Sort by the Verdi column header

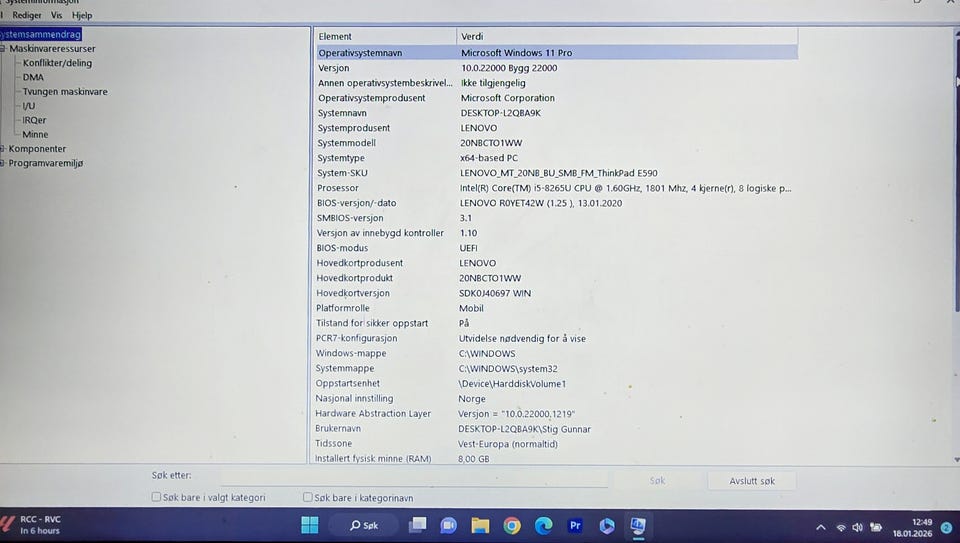point(627,36)
